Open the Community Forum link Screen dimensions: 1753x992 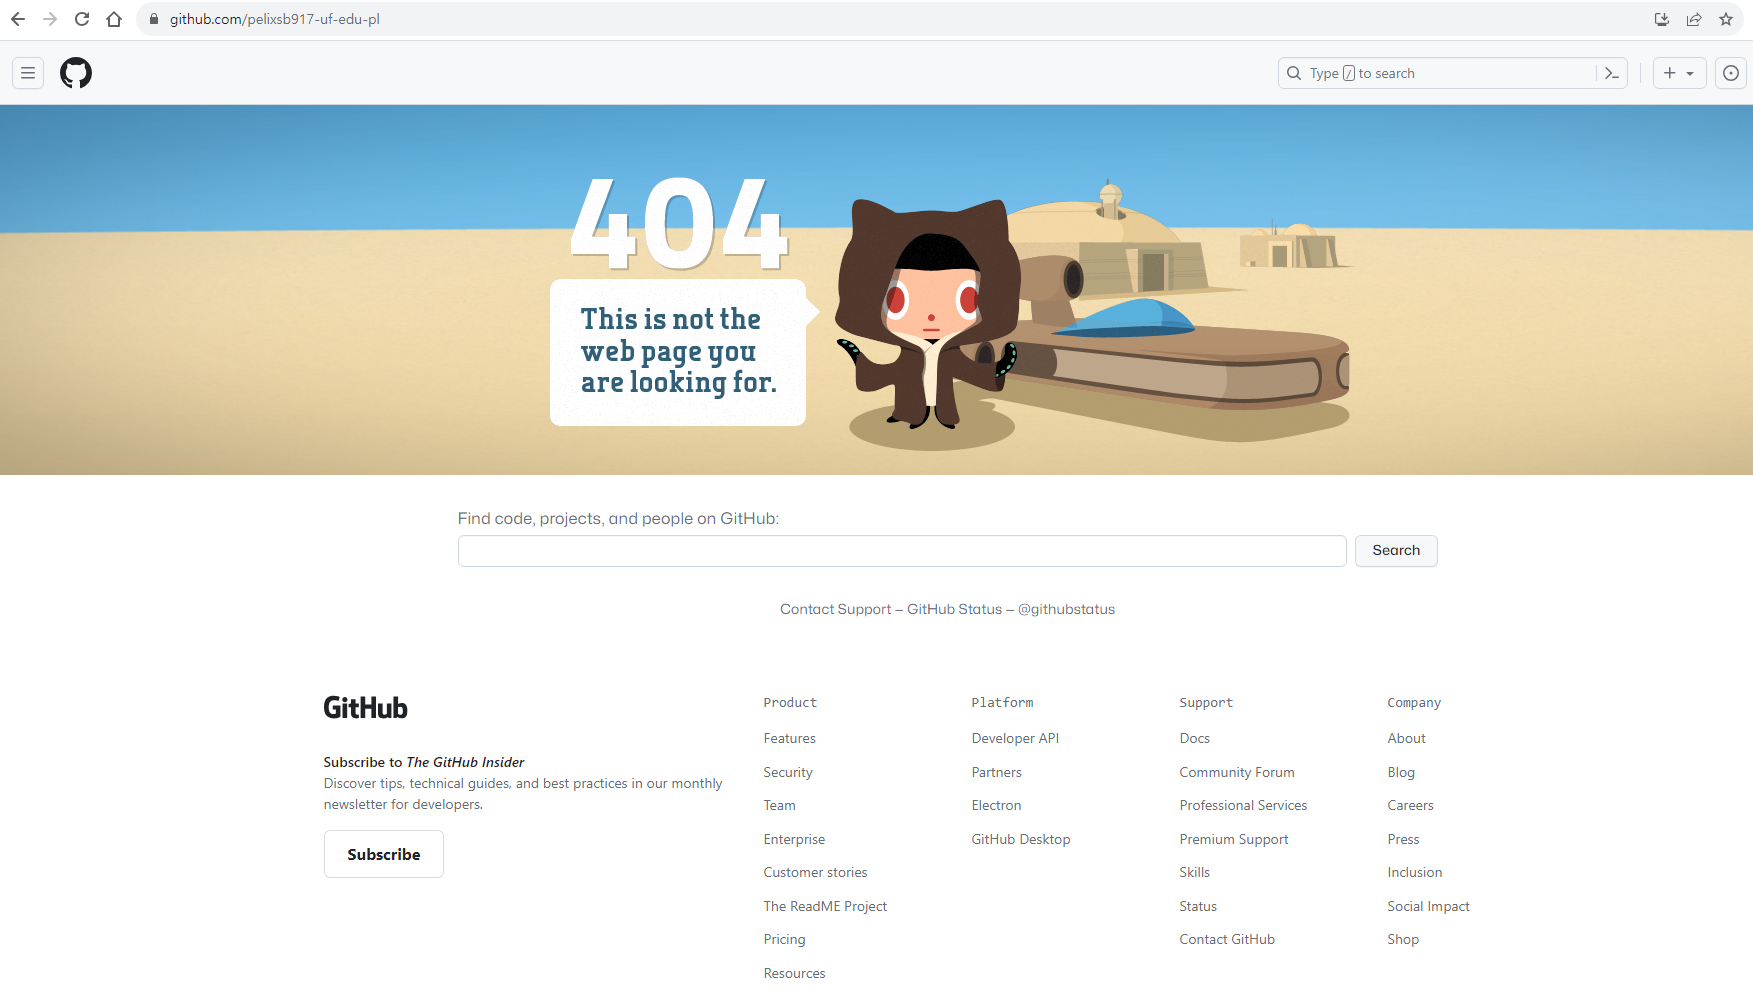(x=1237, y=772)
